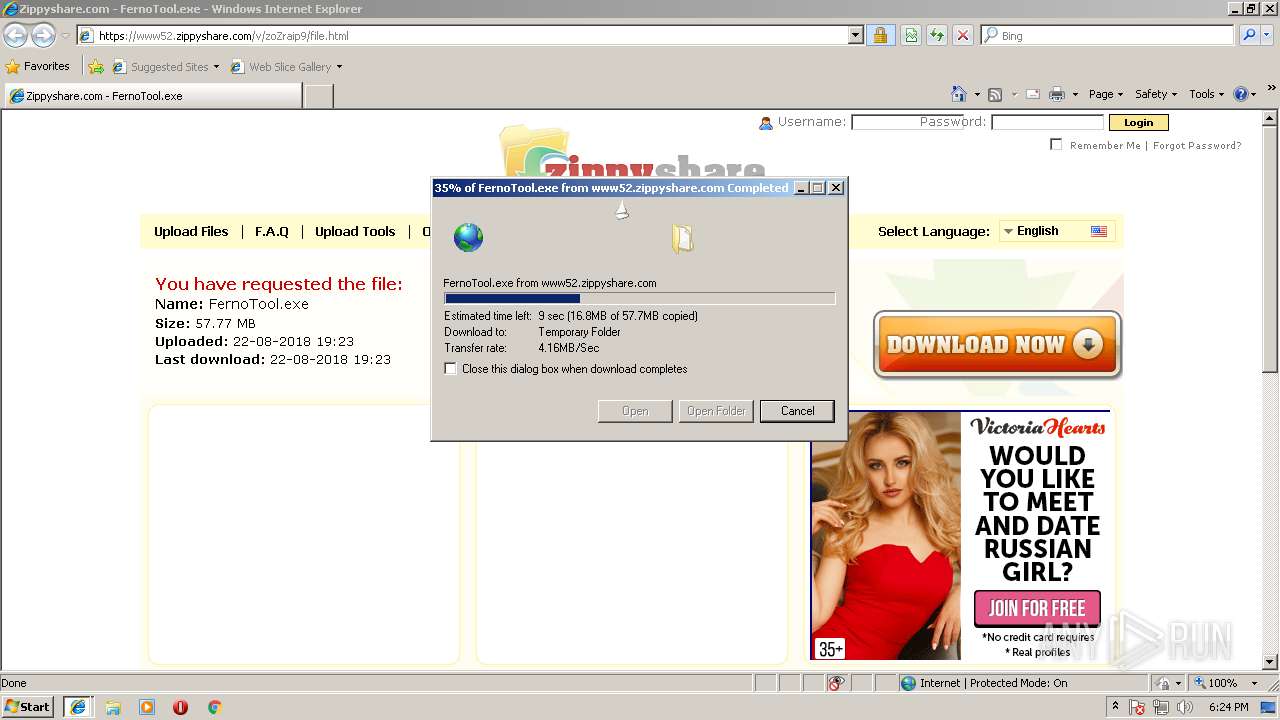Show hidden tray icons arrow
Screen dimensions: 1280x720
pos(1115,707)
